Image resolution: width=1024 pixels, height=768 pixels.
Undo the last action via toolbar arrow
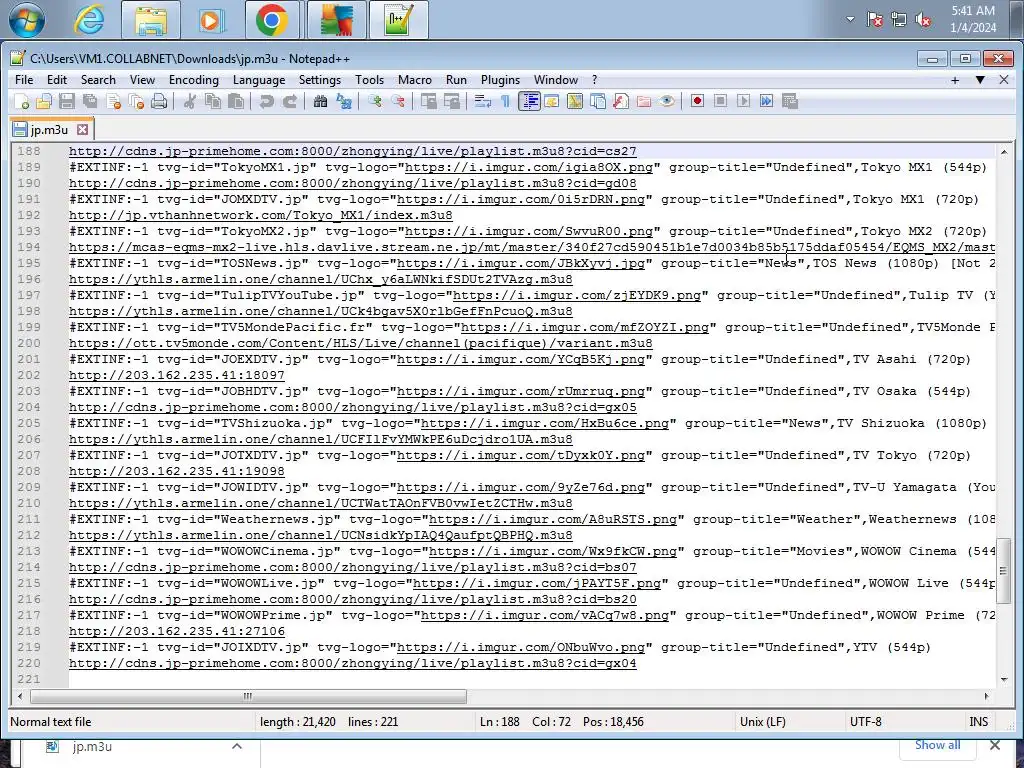266,101
